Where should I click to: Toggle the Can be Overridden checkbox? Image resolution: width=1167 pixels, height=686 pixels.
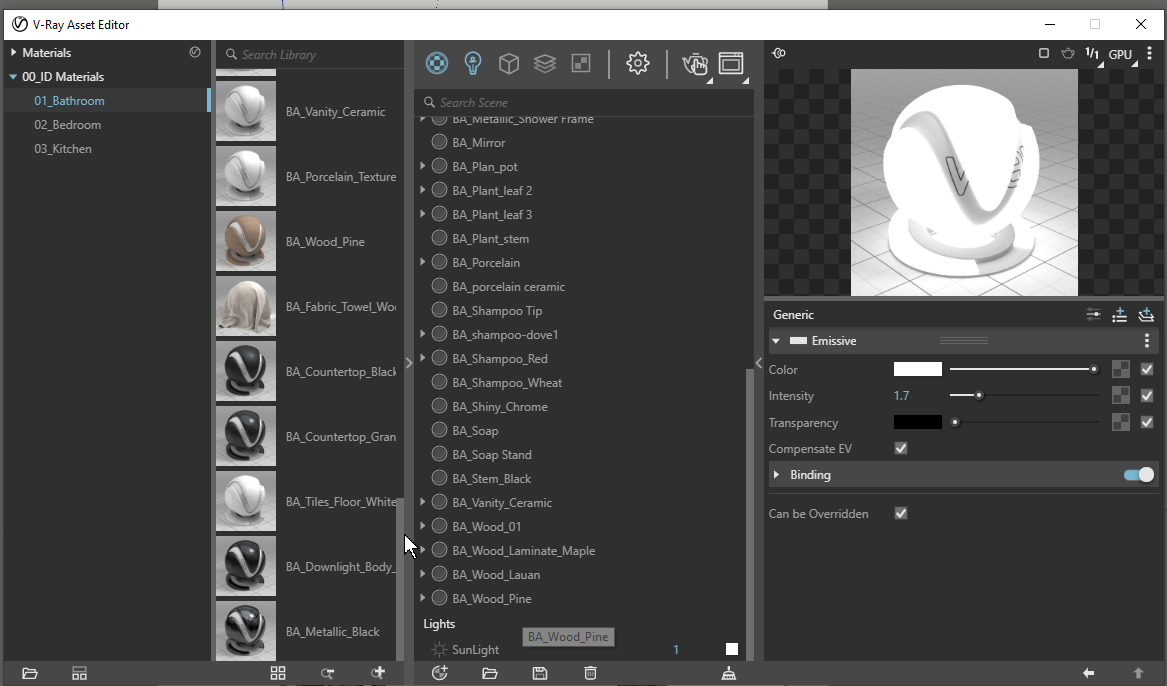[901, 513]
